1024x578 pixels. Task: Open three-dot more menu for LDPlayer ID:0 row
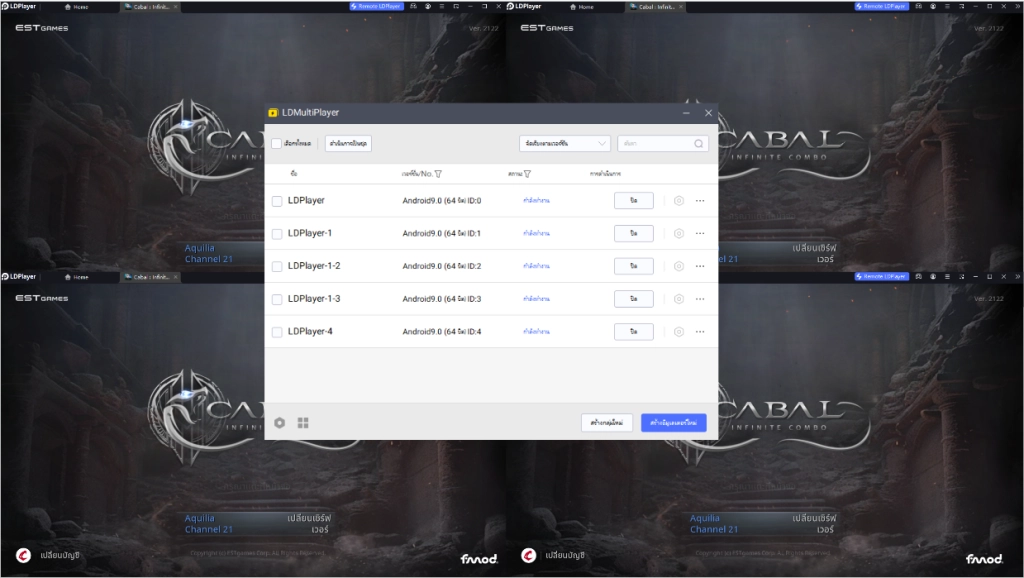700,201
